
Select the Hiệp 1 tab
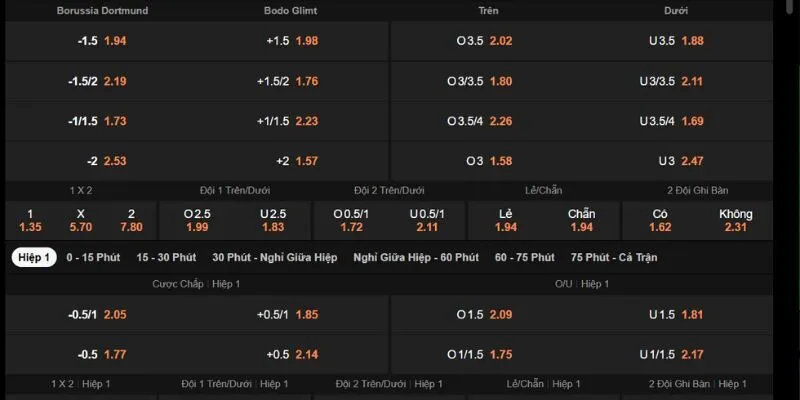(33, 257)
